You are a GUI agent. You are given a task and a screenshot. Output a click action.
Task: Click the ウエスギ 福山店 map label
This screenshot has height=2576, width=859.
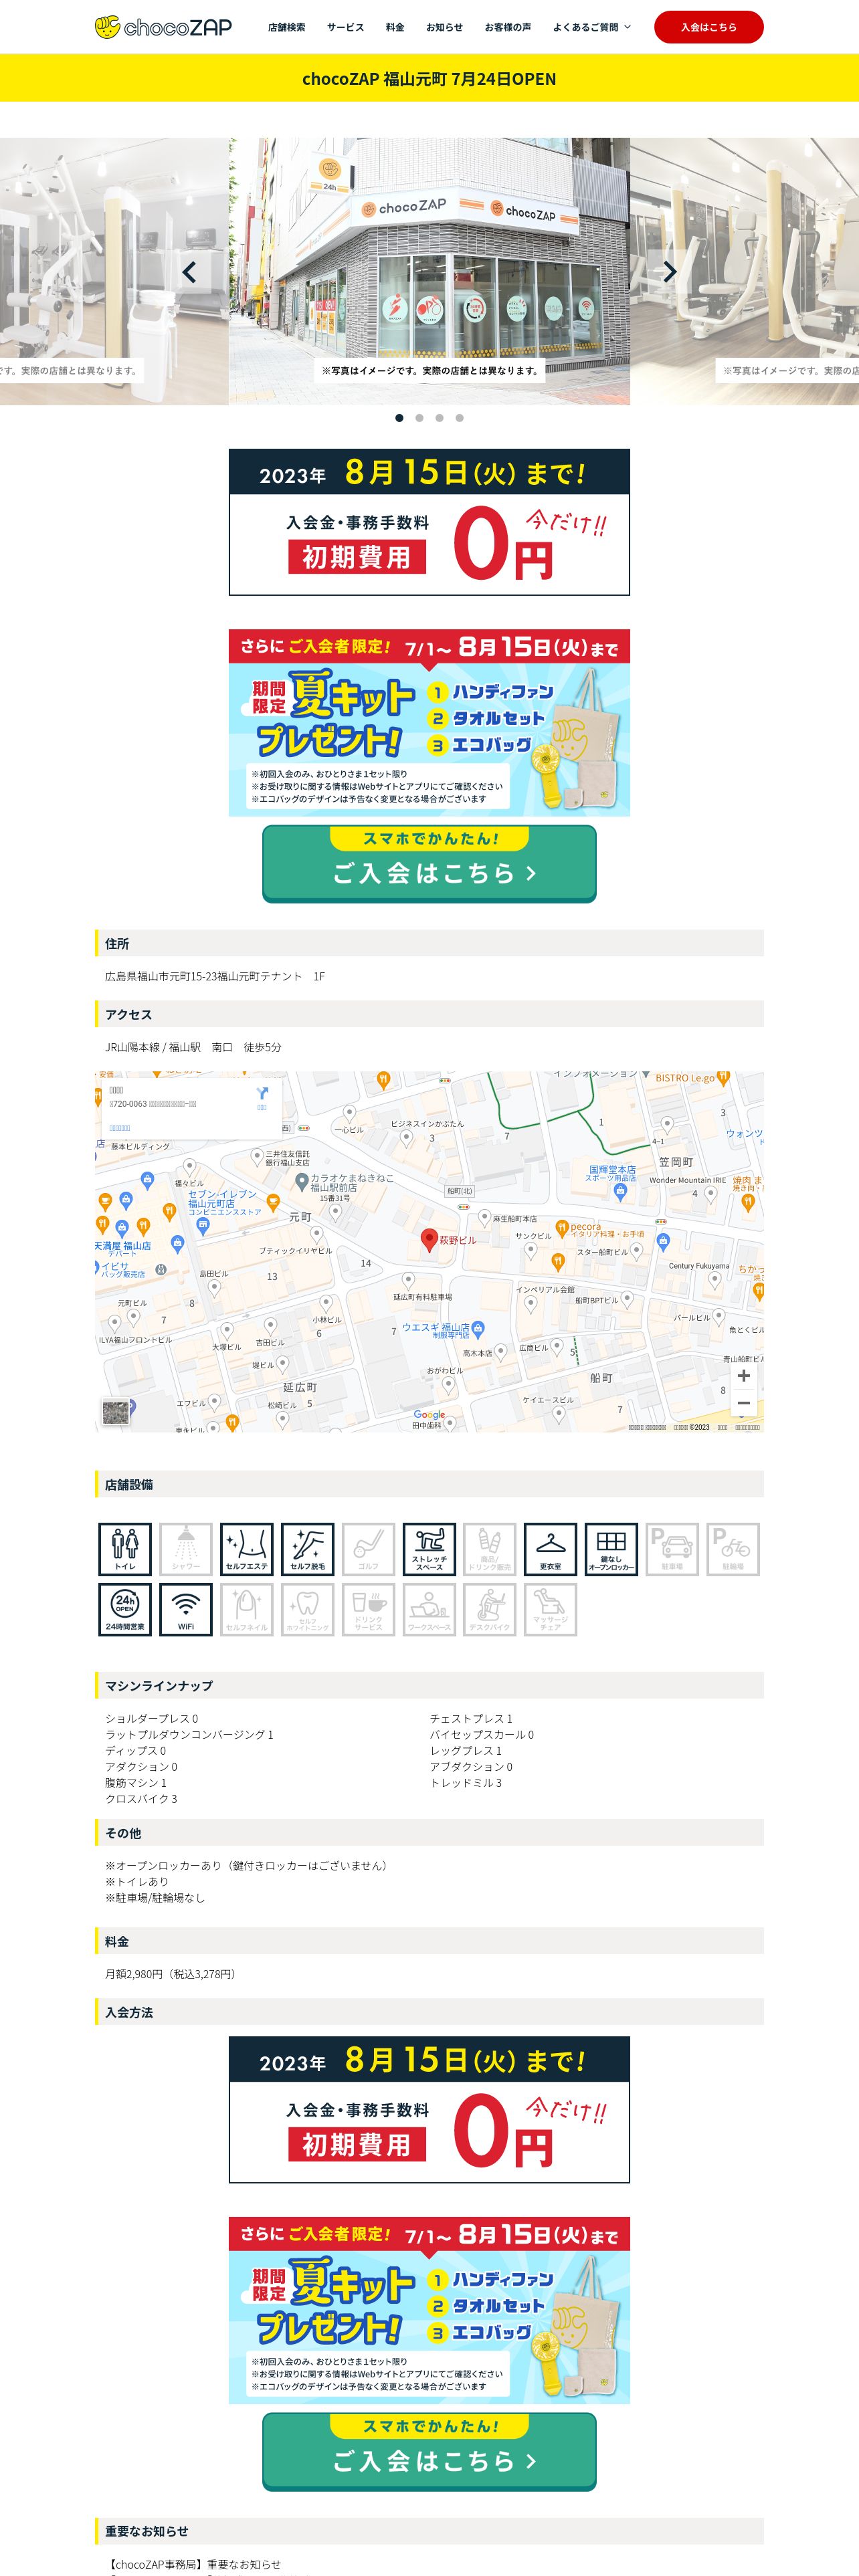(x=436, y=1330)
